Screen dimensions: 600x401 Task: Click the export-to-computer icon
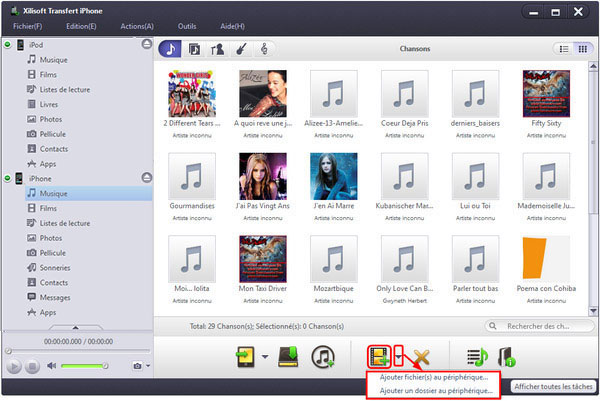(x=288, y=357)
